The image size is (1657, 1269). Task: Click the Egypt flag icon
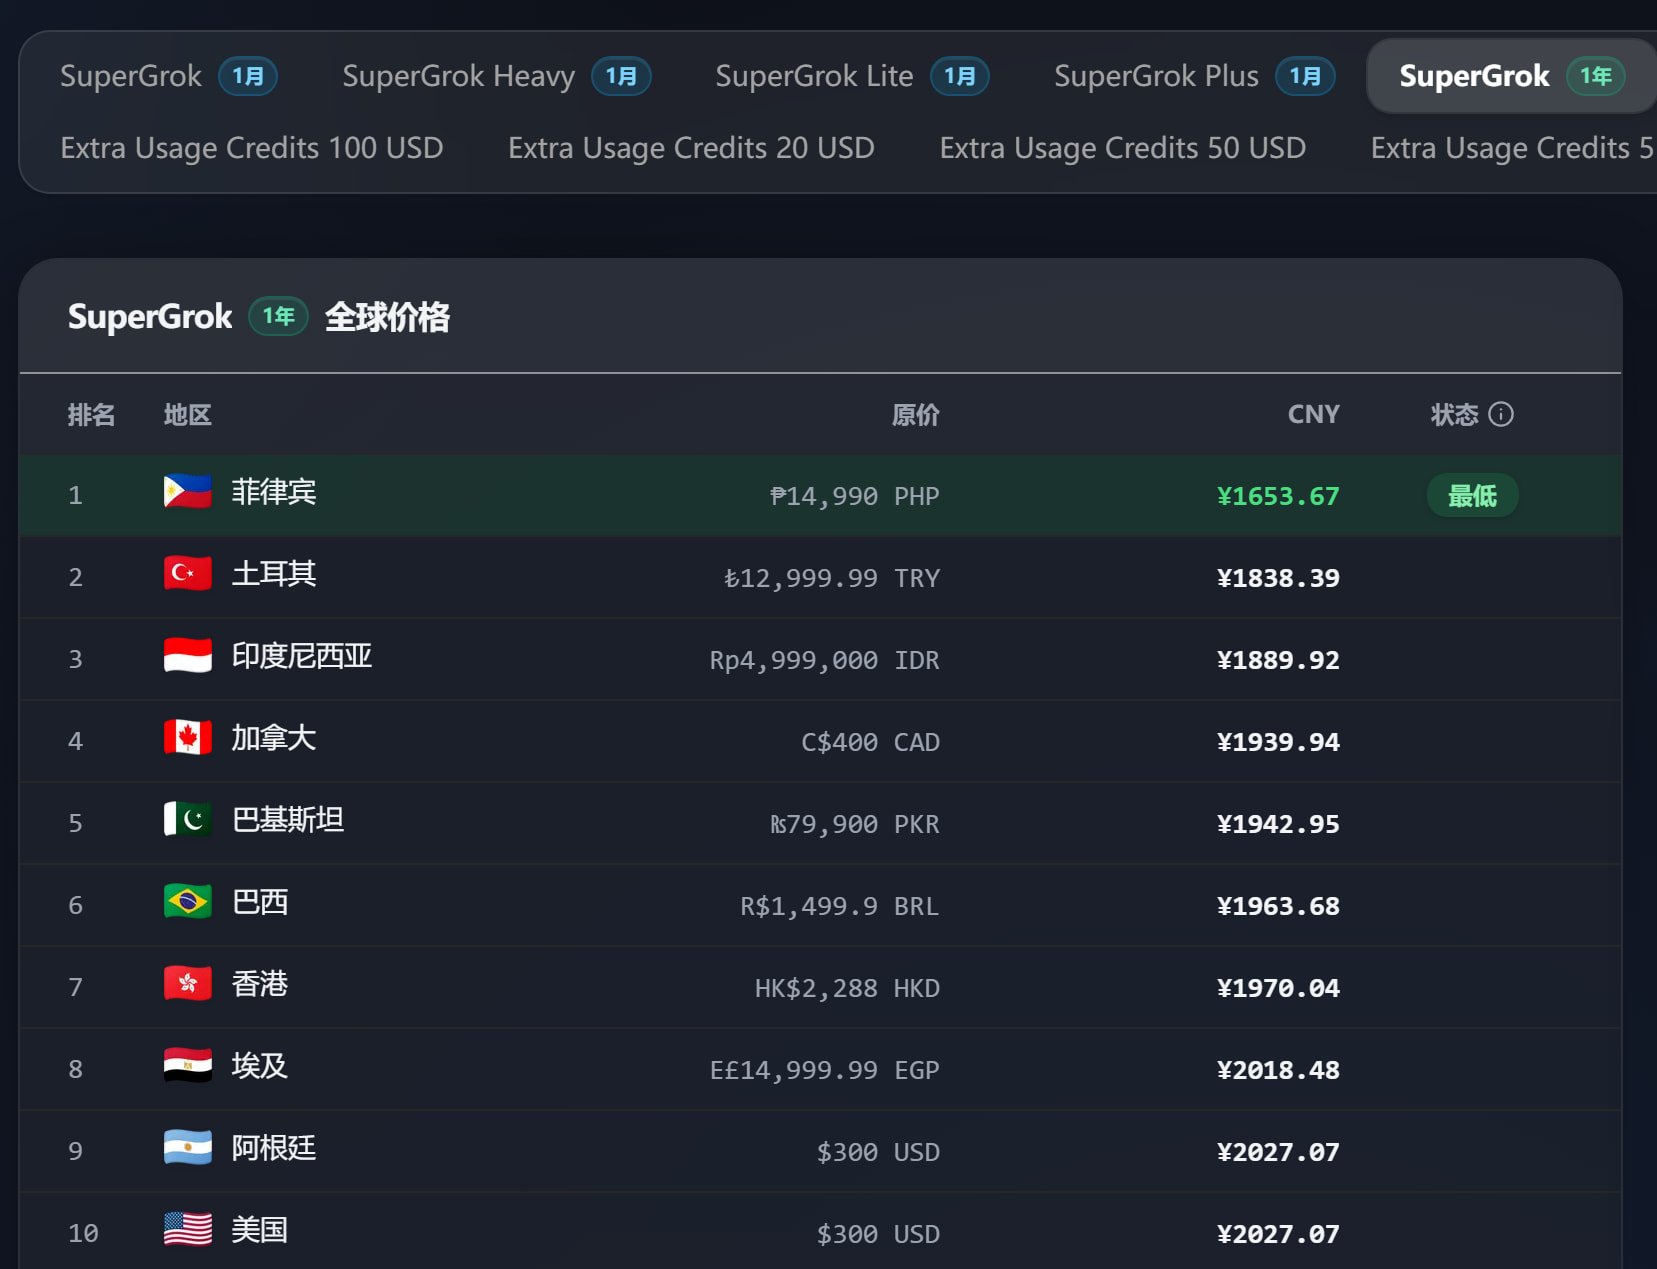tap(188, 1066)
